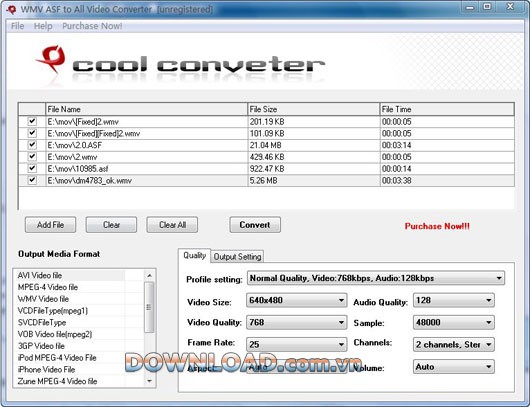Select MPEG-4 Video file format
The width and height of the screenshot is (530, 407).
pyautogui.click(x=48, y=287)
